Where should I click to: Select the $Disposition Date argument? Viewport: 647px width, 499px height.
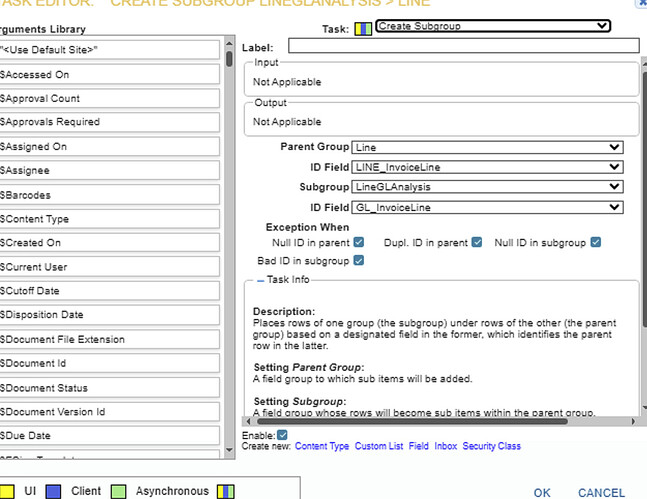pos(109,315)
